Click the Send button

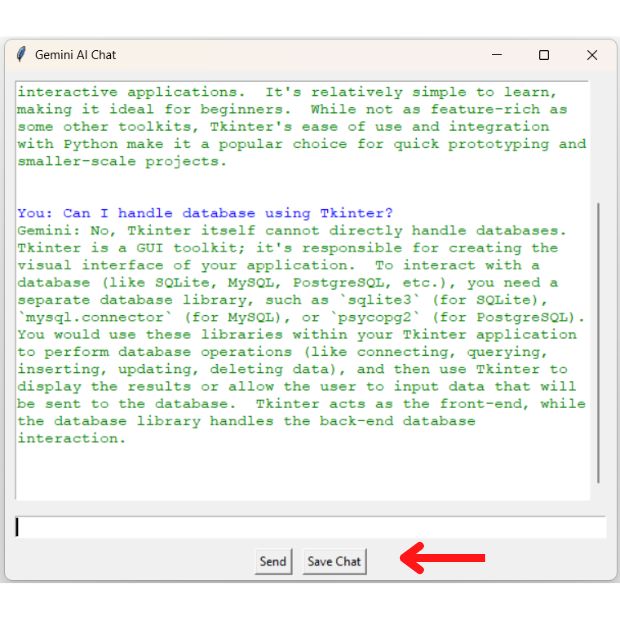tap(273, 561)
